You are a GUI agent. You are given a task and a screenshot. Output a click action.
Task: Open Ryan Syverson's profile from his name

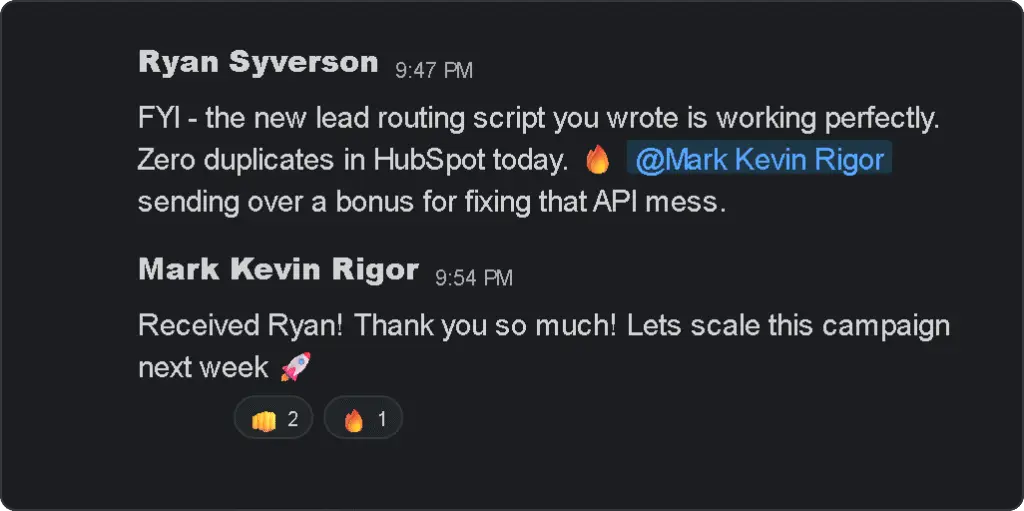tap(258, 62)
